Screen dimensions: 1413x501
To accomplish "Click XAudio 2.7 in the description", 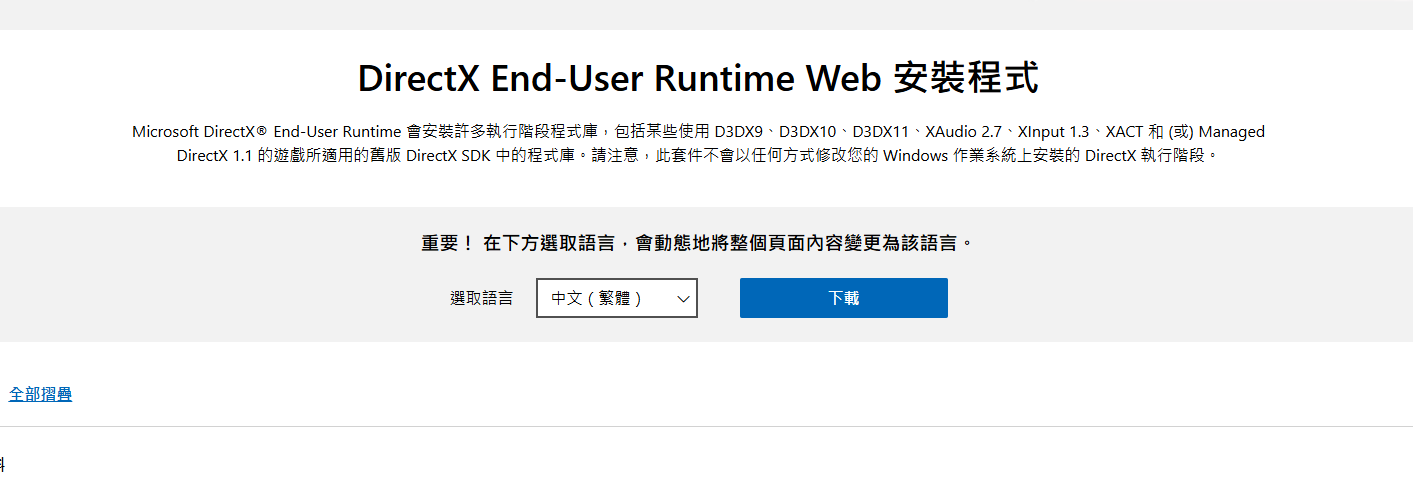I will tap(965, 132).
